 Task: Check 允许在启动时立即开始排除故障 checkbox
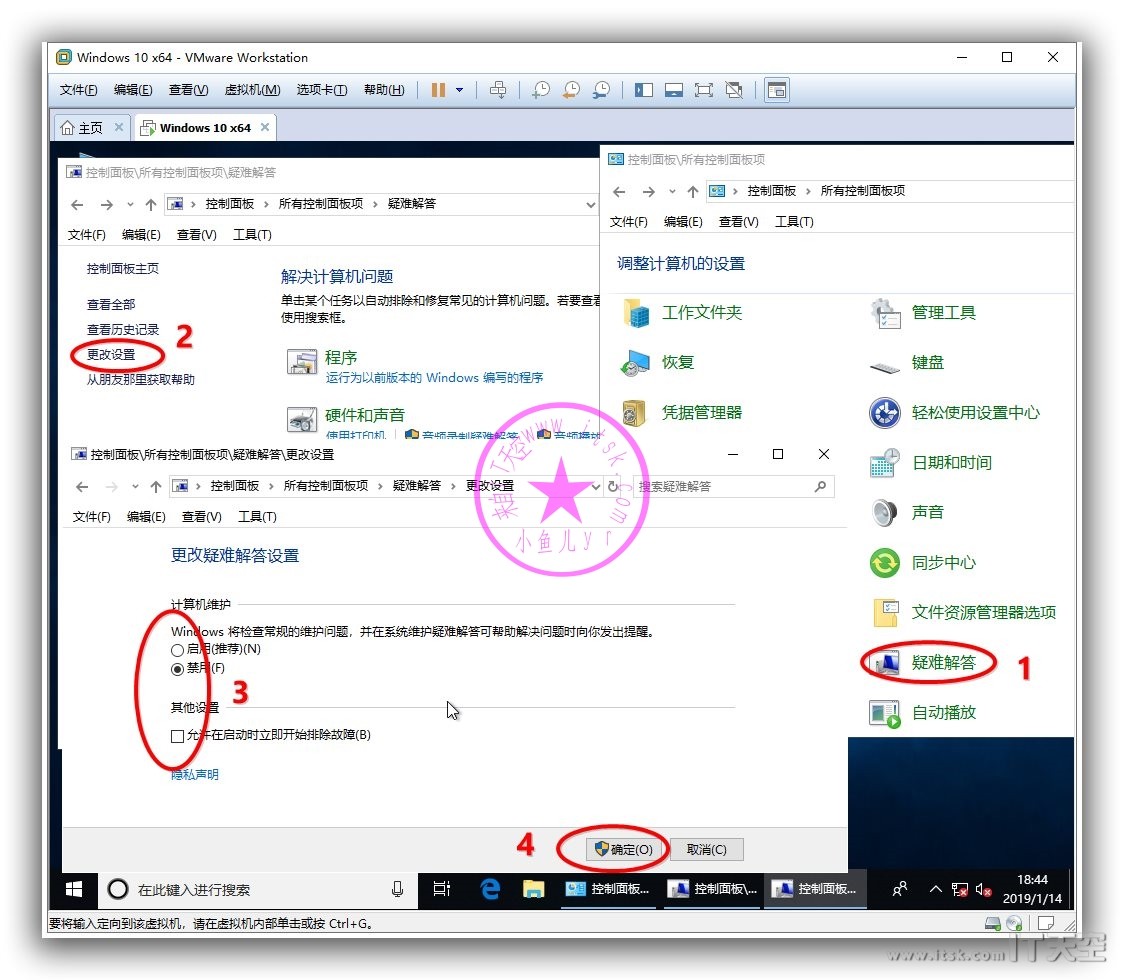tap(177, 736)
